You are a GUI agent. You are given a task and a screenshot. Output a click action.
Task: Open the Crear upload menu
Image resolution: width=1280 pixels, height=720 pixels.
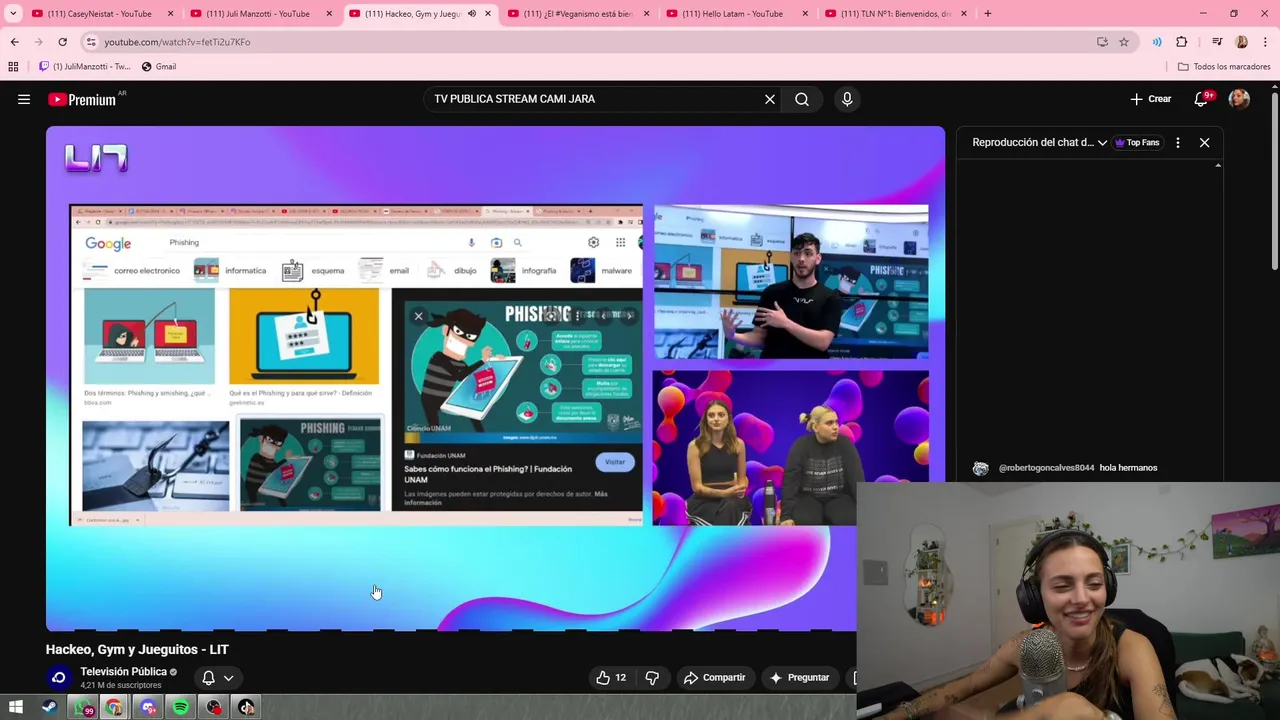[x=1151, y=99]
